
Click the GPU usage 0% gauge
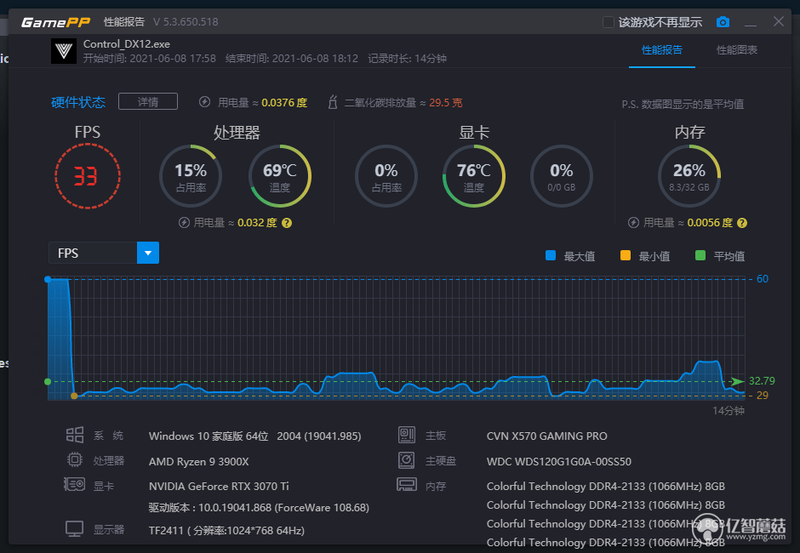pos(386,176)
